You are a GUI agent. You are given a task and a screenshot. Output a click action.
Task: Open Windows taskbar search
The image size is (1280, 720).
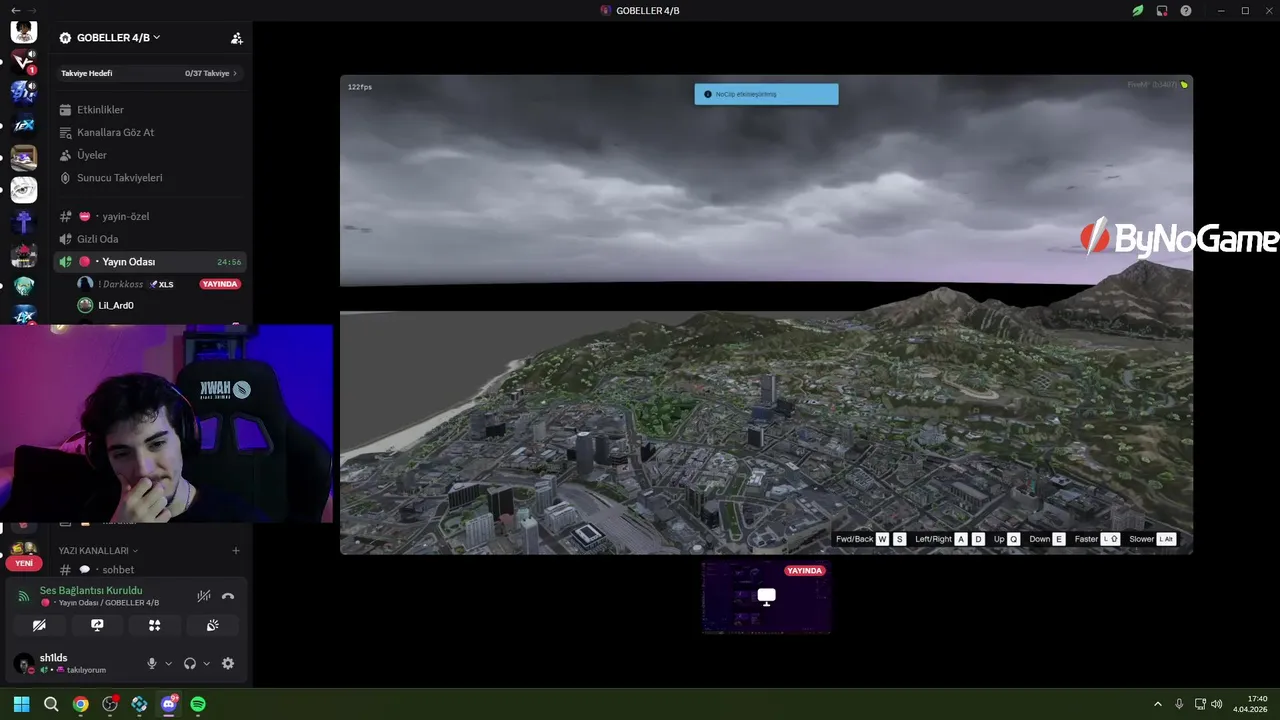(x=51, y=704)
